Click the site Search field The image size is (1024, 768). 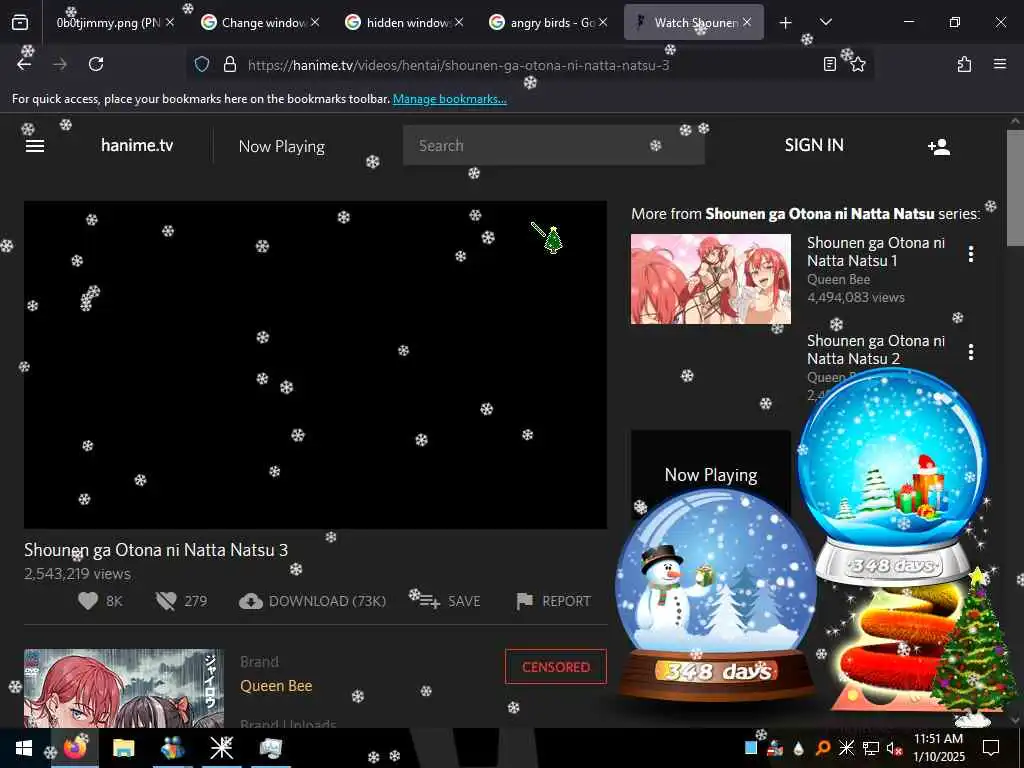553,145
